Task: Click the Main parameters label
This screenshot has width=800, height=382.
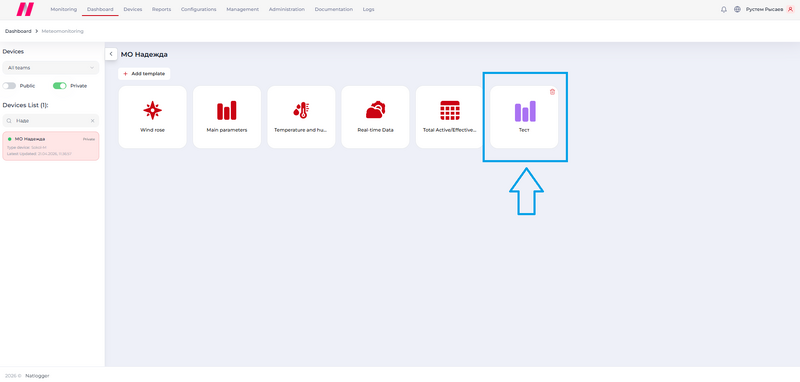Action: pos(227,130)
